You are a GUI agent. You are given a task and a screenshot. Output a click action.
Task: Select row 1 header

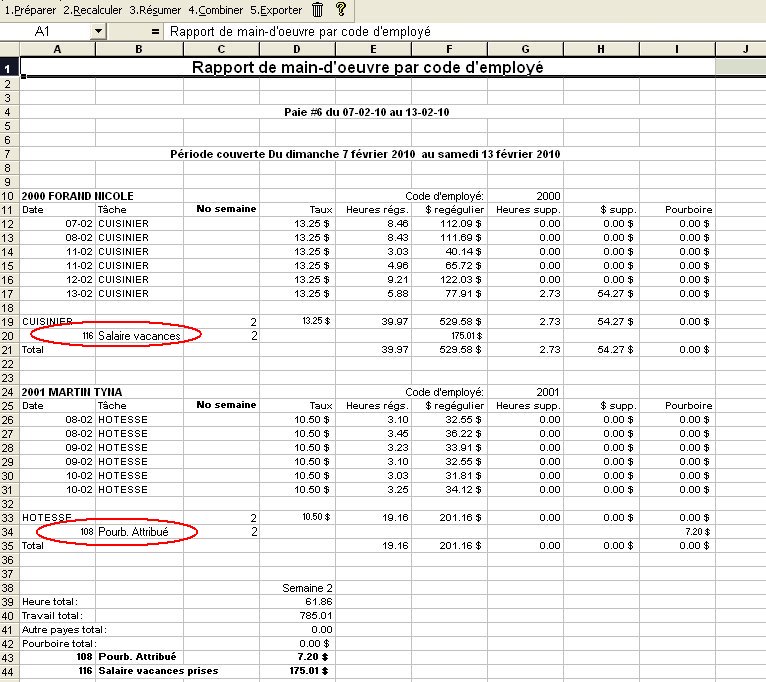pos(9,68)
